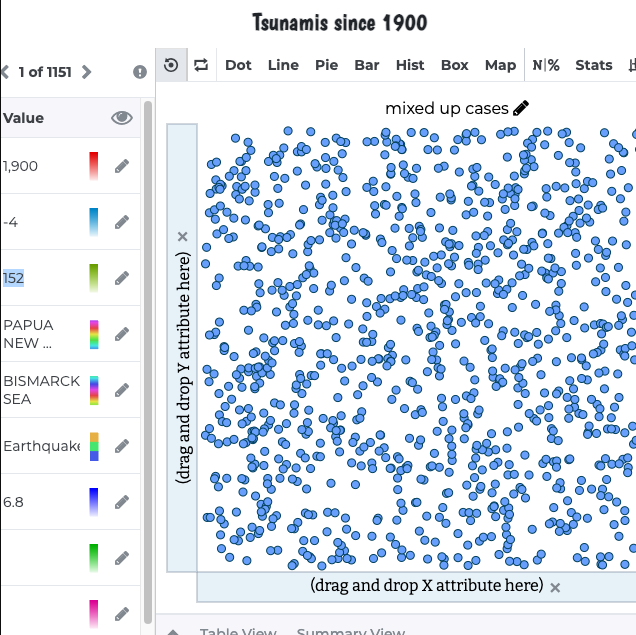Click the value 1,900
This screenshot has width=636, height=635.
20,166
